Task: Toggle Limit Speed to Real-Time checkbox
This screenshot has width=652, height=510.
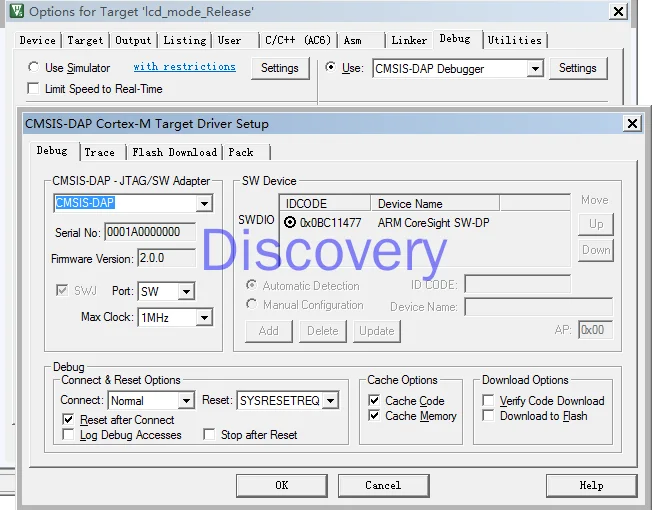Action: click(33, 88)
